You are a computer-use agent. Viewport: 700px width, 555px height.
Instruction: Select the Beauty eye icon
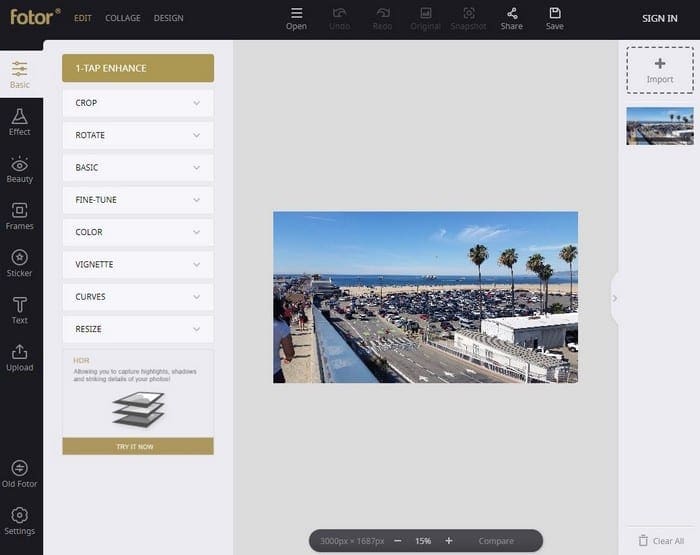coord(20,164)
